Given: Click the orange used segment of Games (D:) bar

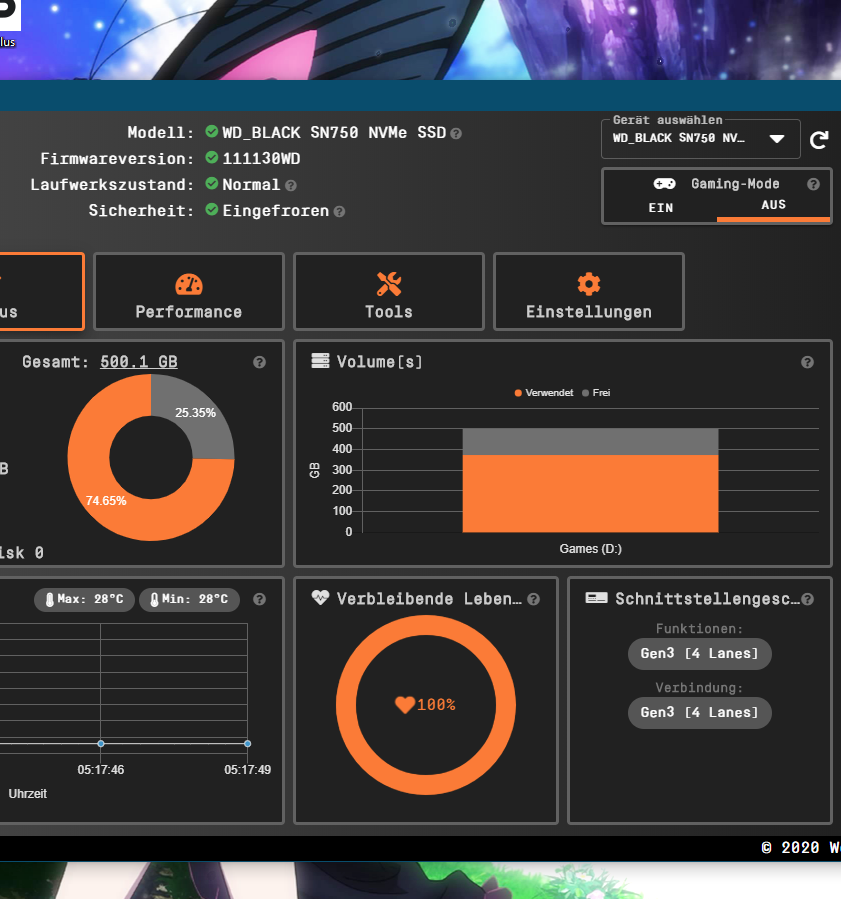Looking at the screenshot, I should [x=590, y=494].
